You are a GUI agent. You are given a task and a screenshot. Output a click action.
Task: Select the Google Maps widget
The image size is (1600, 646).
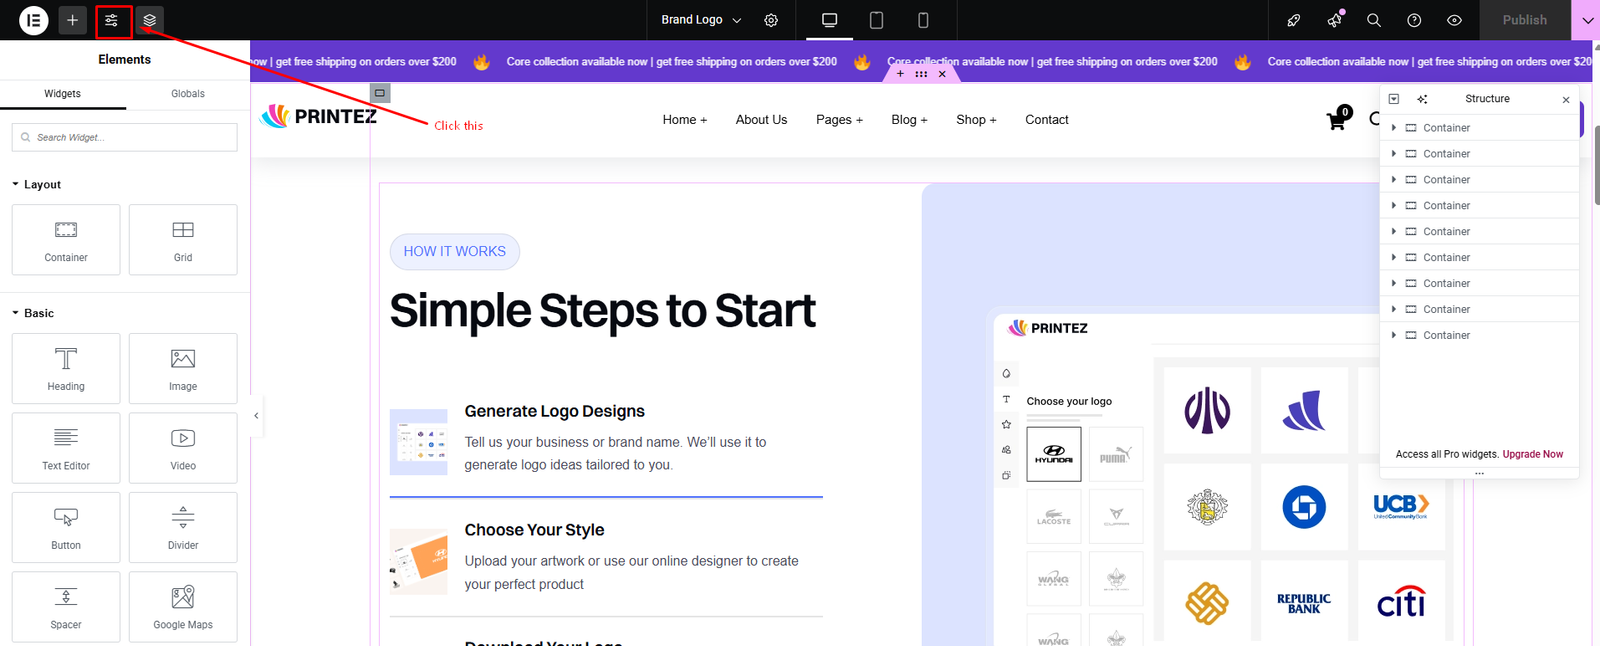pos(183,606)
